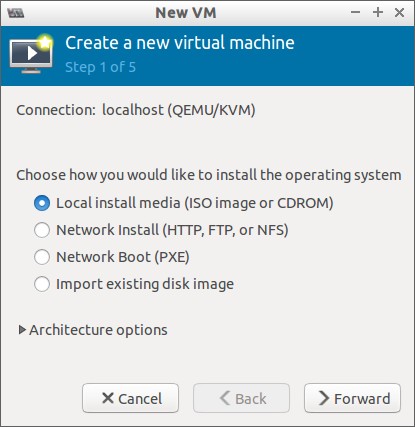Expand the Architecture options triangle
The image size is (415, 427).
click(x=22, y=330)
